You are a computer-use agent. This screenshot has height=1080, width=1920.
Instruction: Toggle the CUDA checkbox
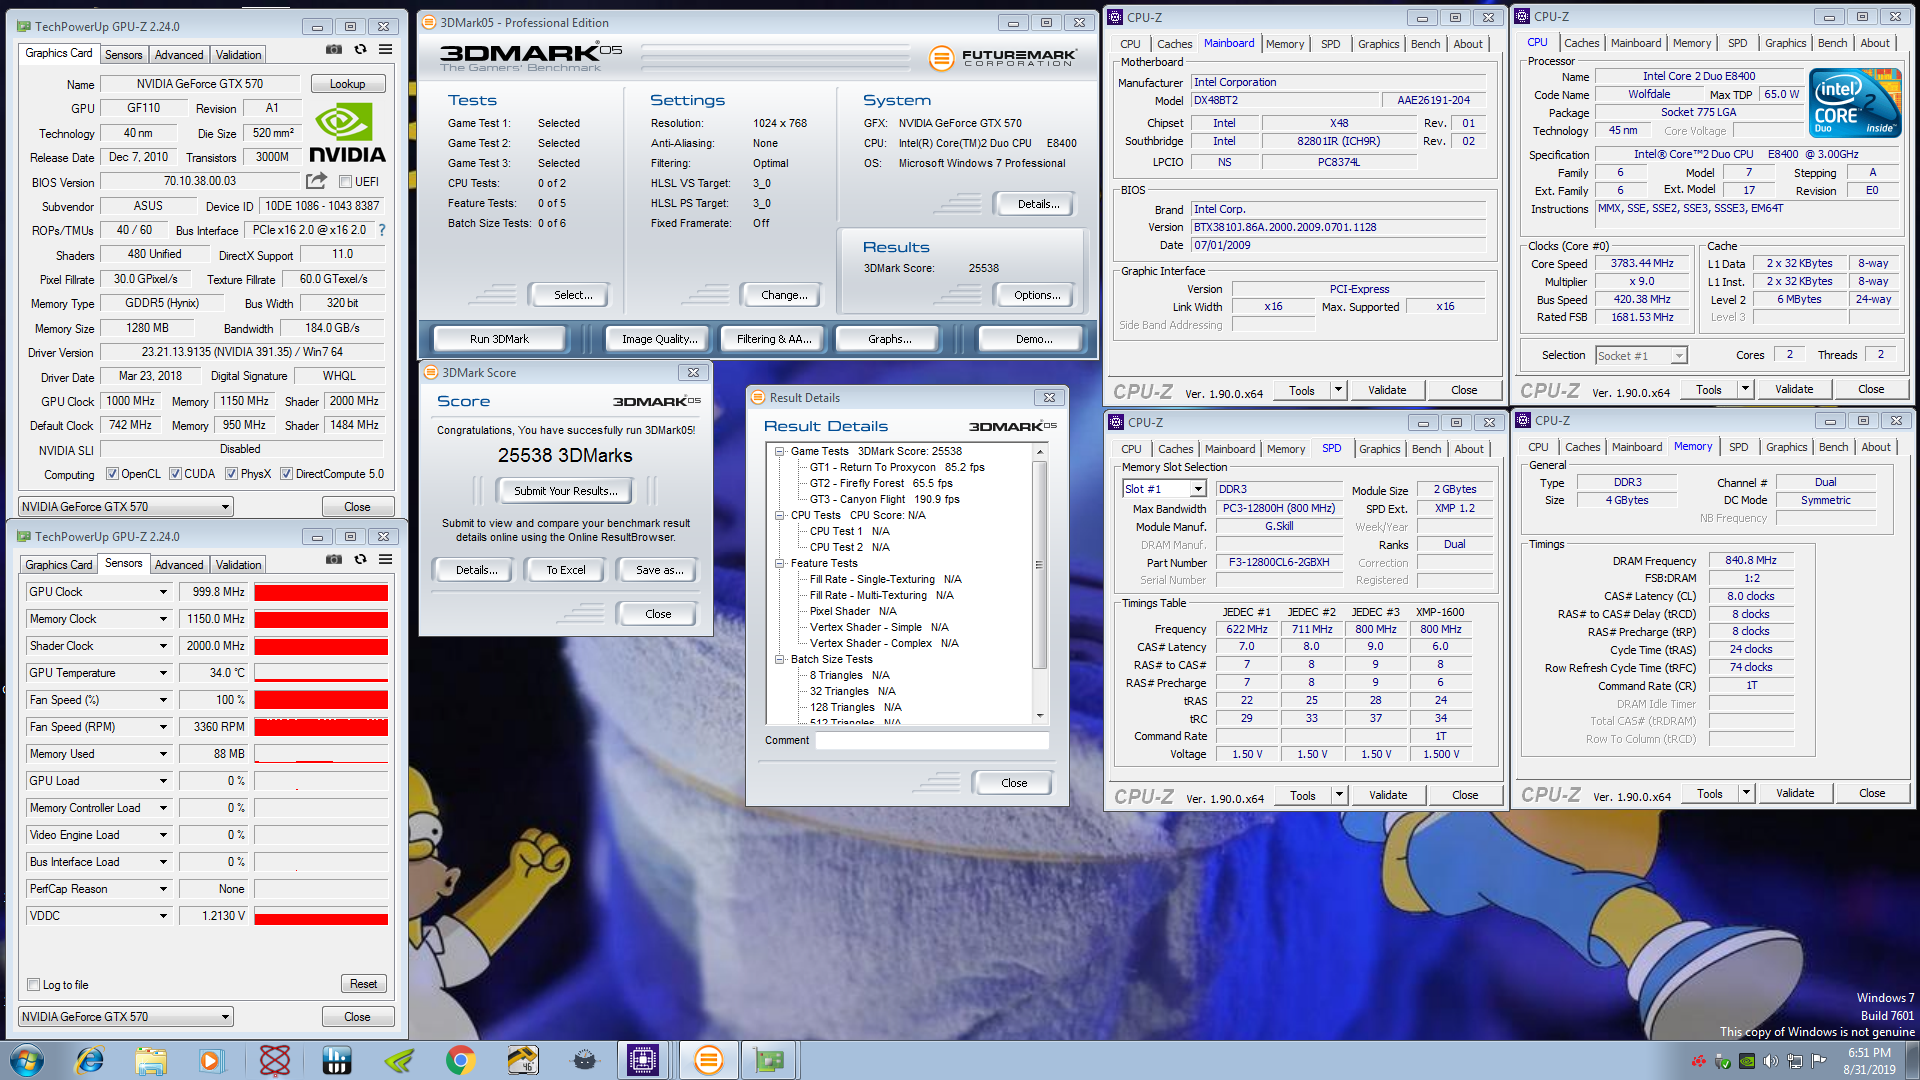[175, 474]
